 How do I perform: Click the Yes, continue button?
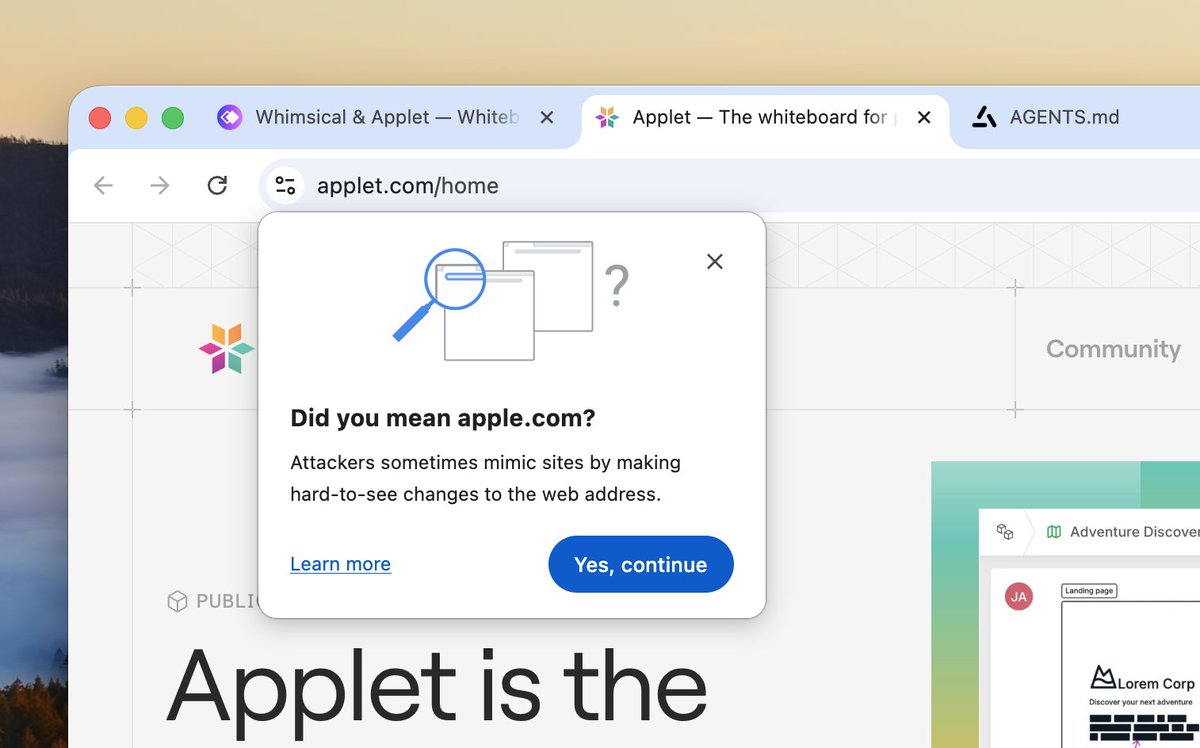(641, 564)
